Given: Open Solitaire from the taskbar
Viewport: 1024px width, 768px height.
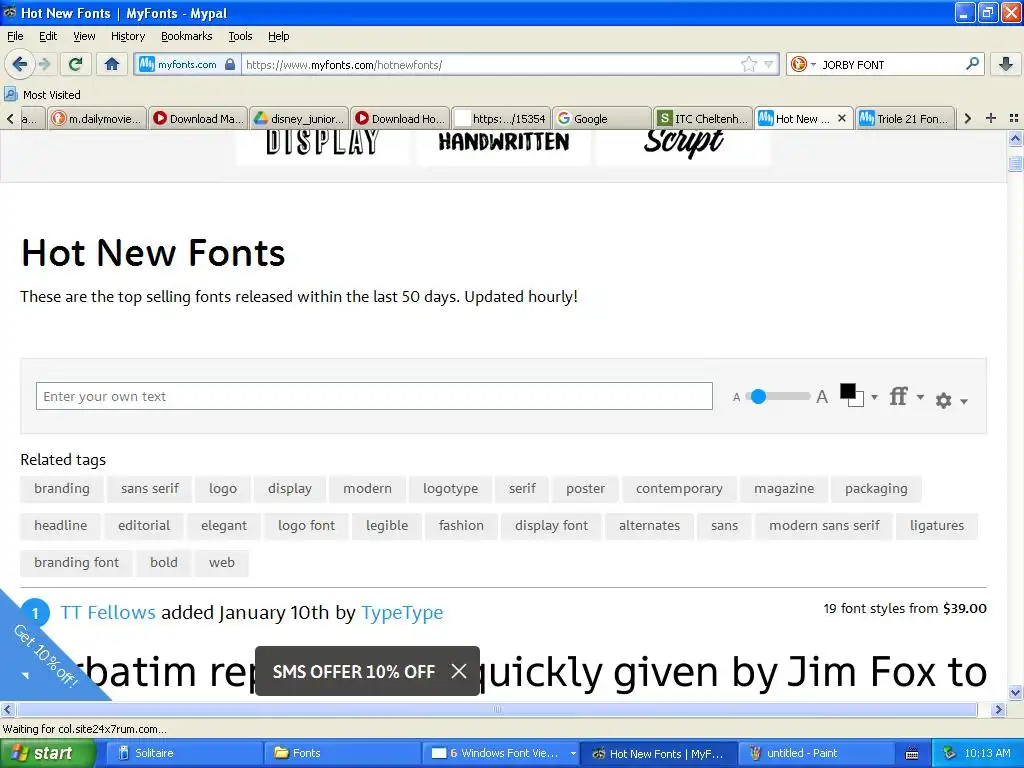Looking at the screenshot, I should point(184,754).
